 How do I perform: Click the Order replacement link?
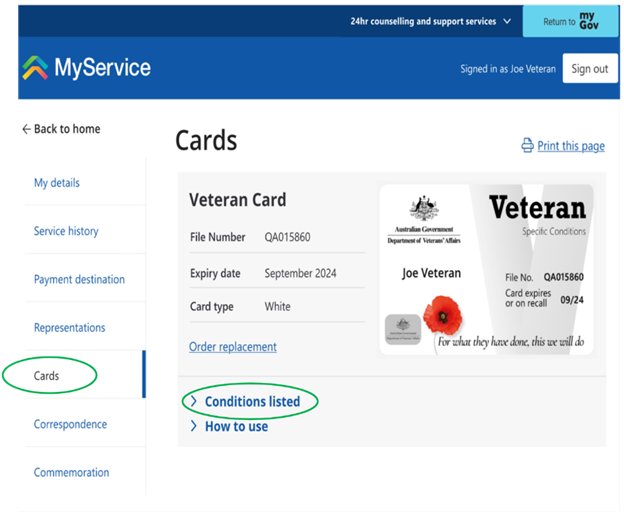(233, 347)
